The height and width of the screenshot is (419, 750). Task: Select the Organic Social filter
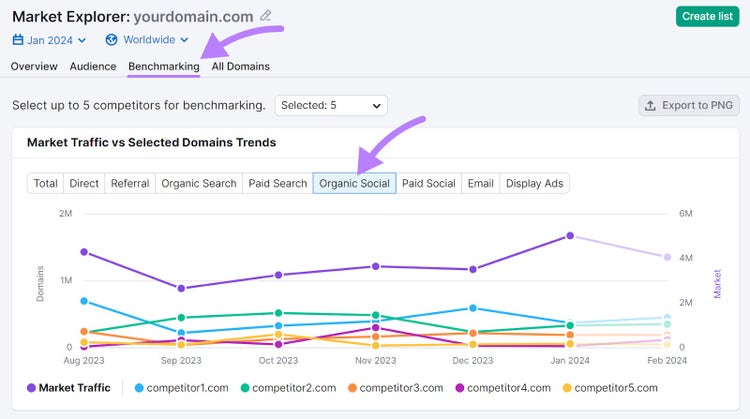tap(354, 183)
